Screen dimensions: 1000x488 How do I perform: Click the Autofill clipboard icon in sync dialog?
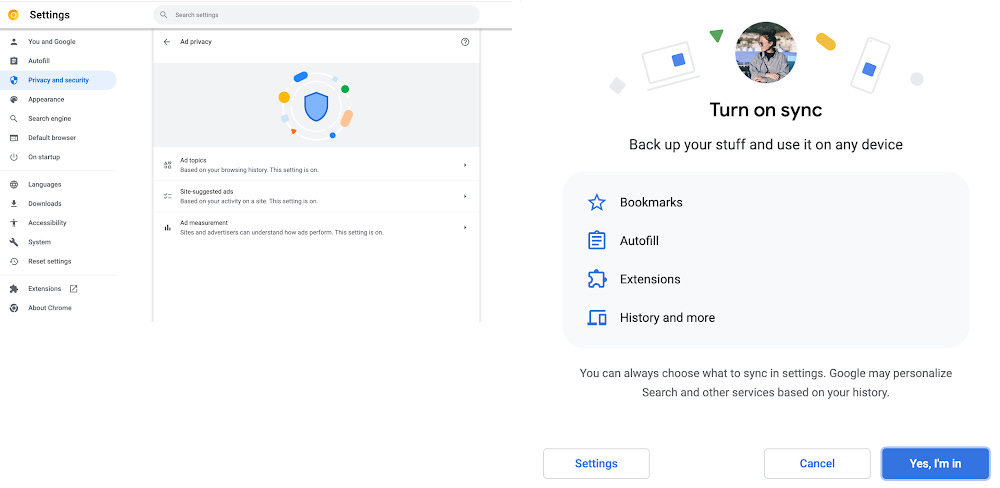(596, 240)
